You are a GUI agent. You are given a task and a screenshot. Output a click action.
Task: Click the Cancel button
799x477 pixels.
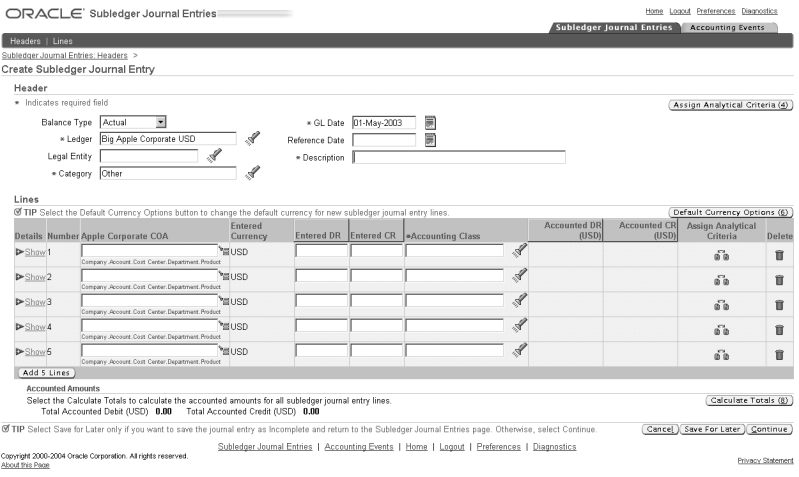pos(660,430)
